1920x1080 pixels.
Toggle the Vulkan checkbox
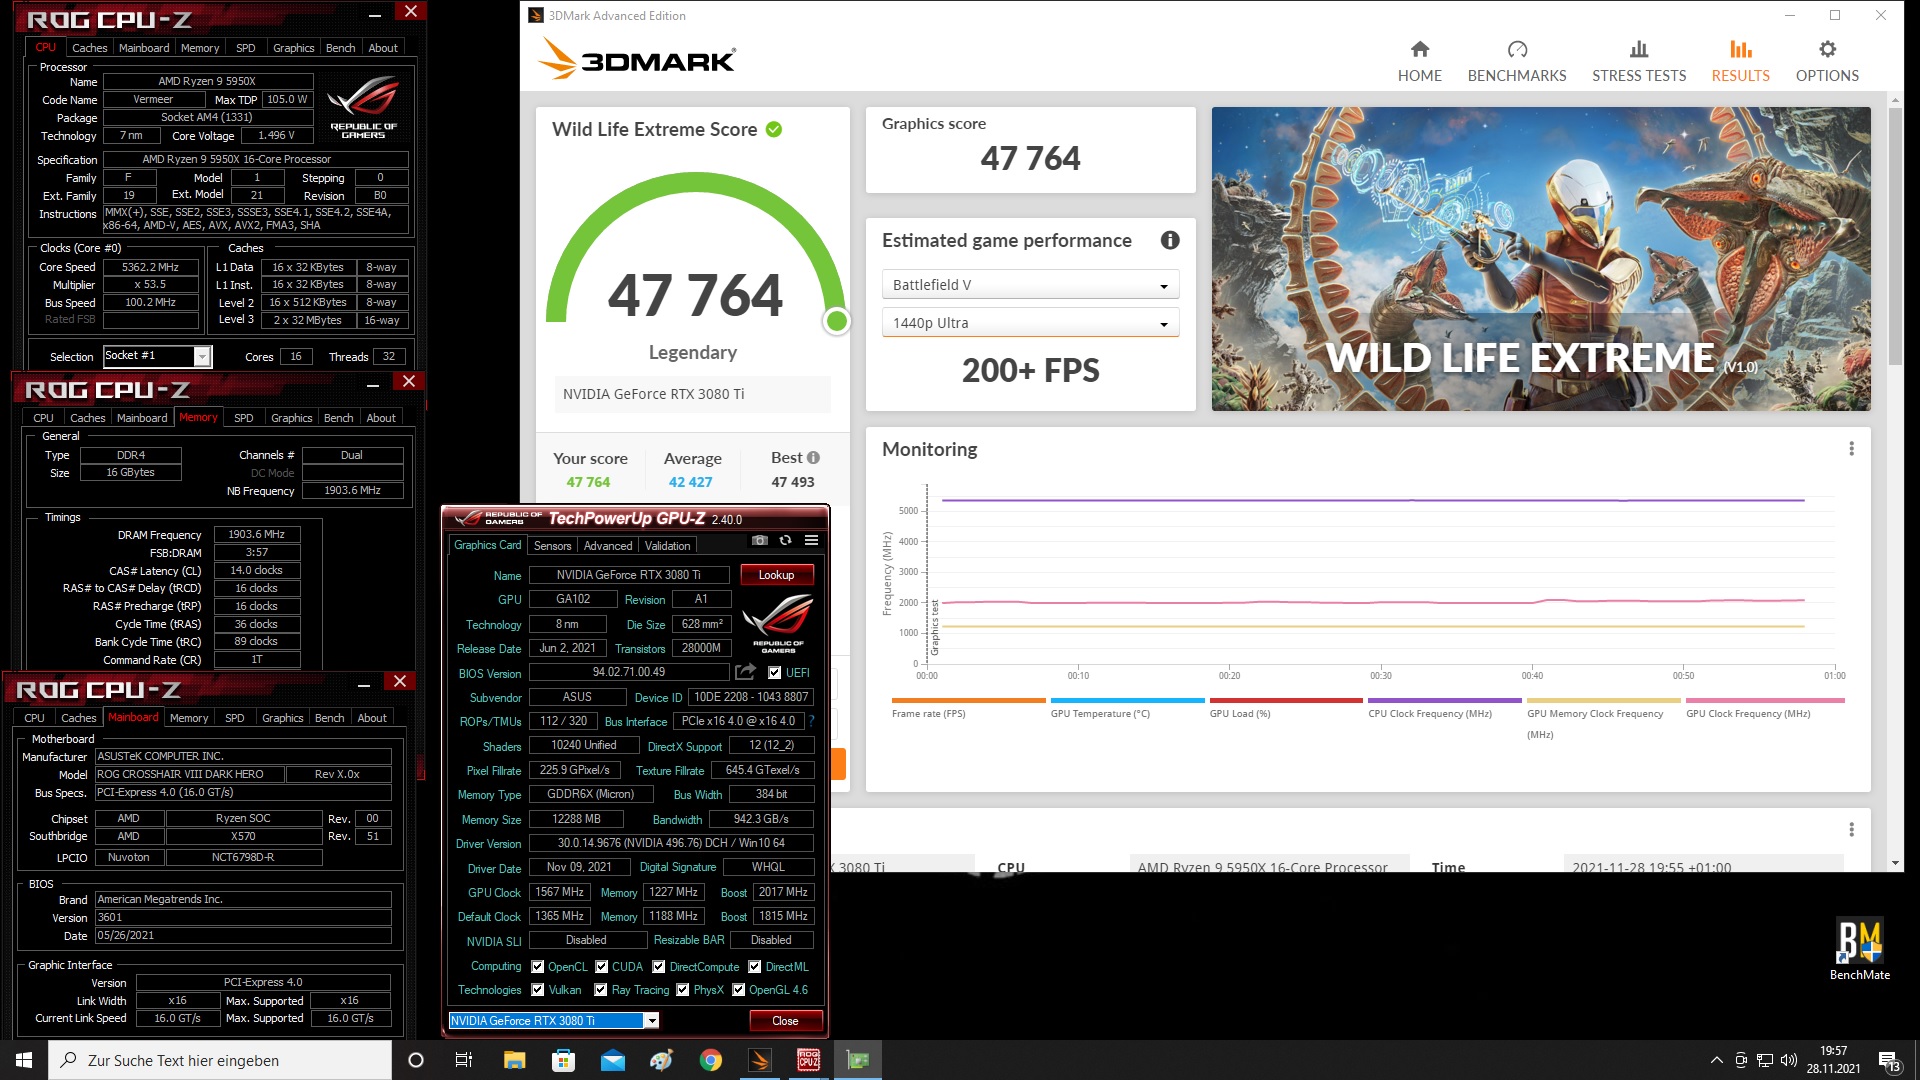click(x=538, y=989)
